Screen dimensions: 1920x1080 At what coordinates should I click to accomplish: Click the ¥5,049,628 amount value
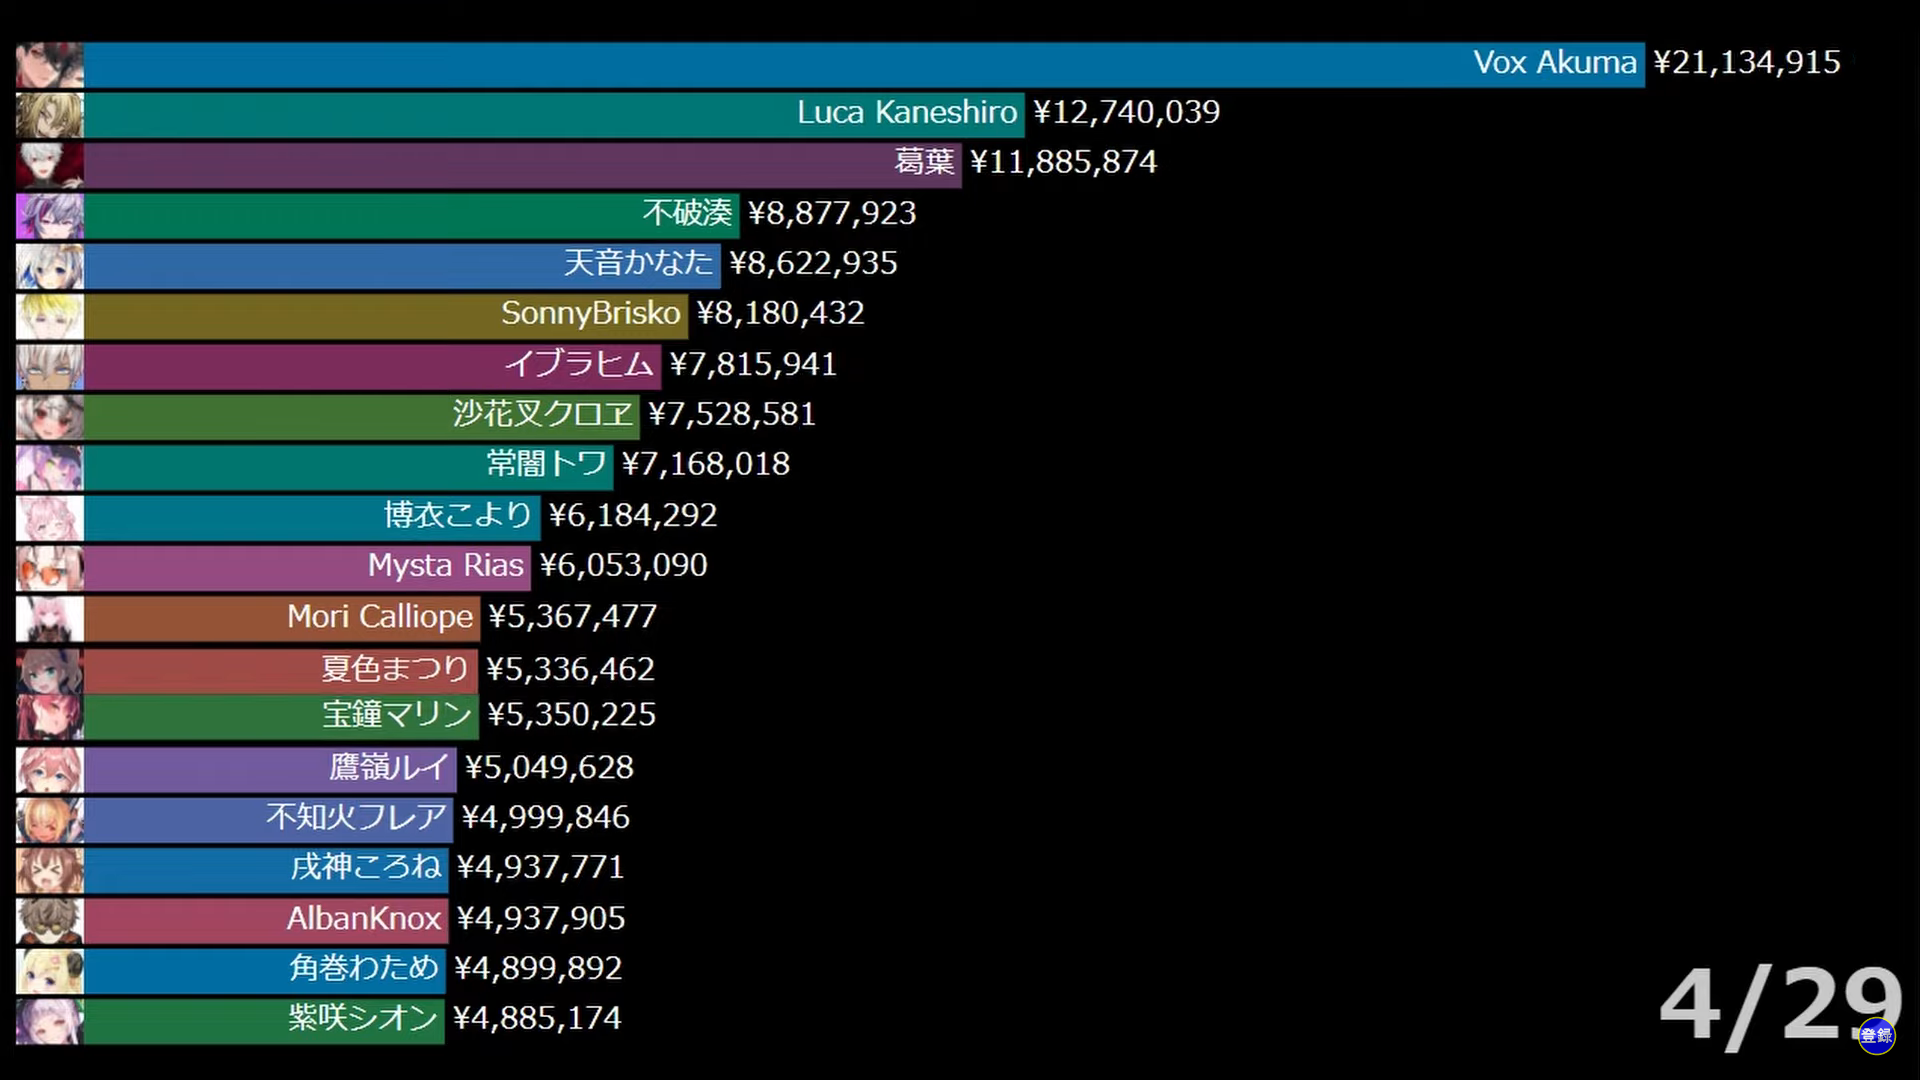coord(550,768)
